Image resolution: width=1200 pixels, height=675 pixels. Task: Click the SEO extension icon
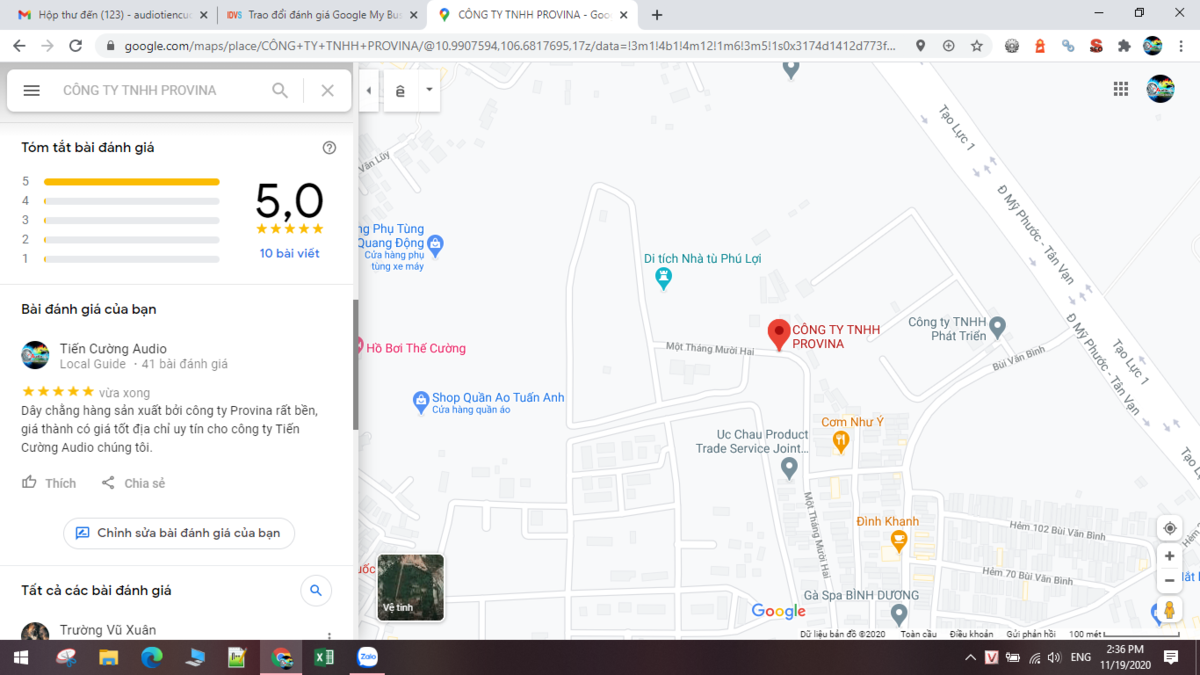1096,46
